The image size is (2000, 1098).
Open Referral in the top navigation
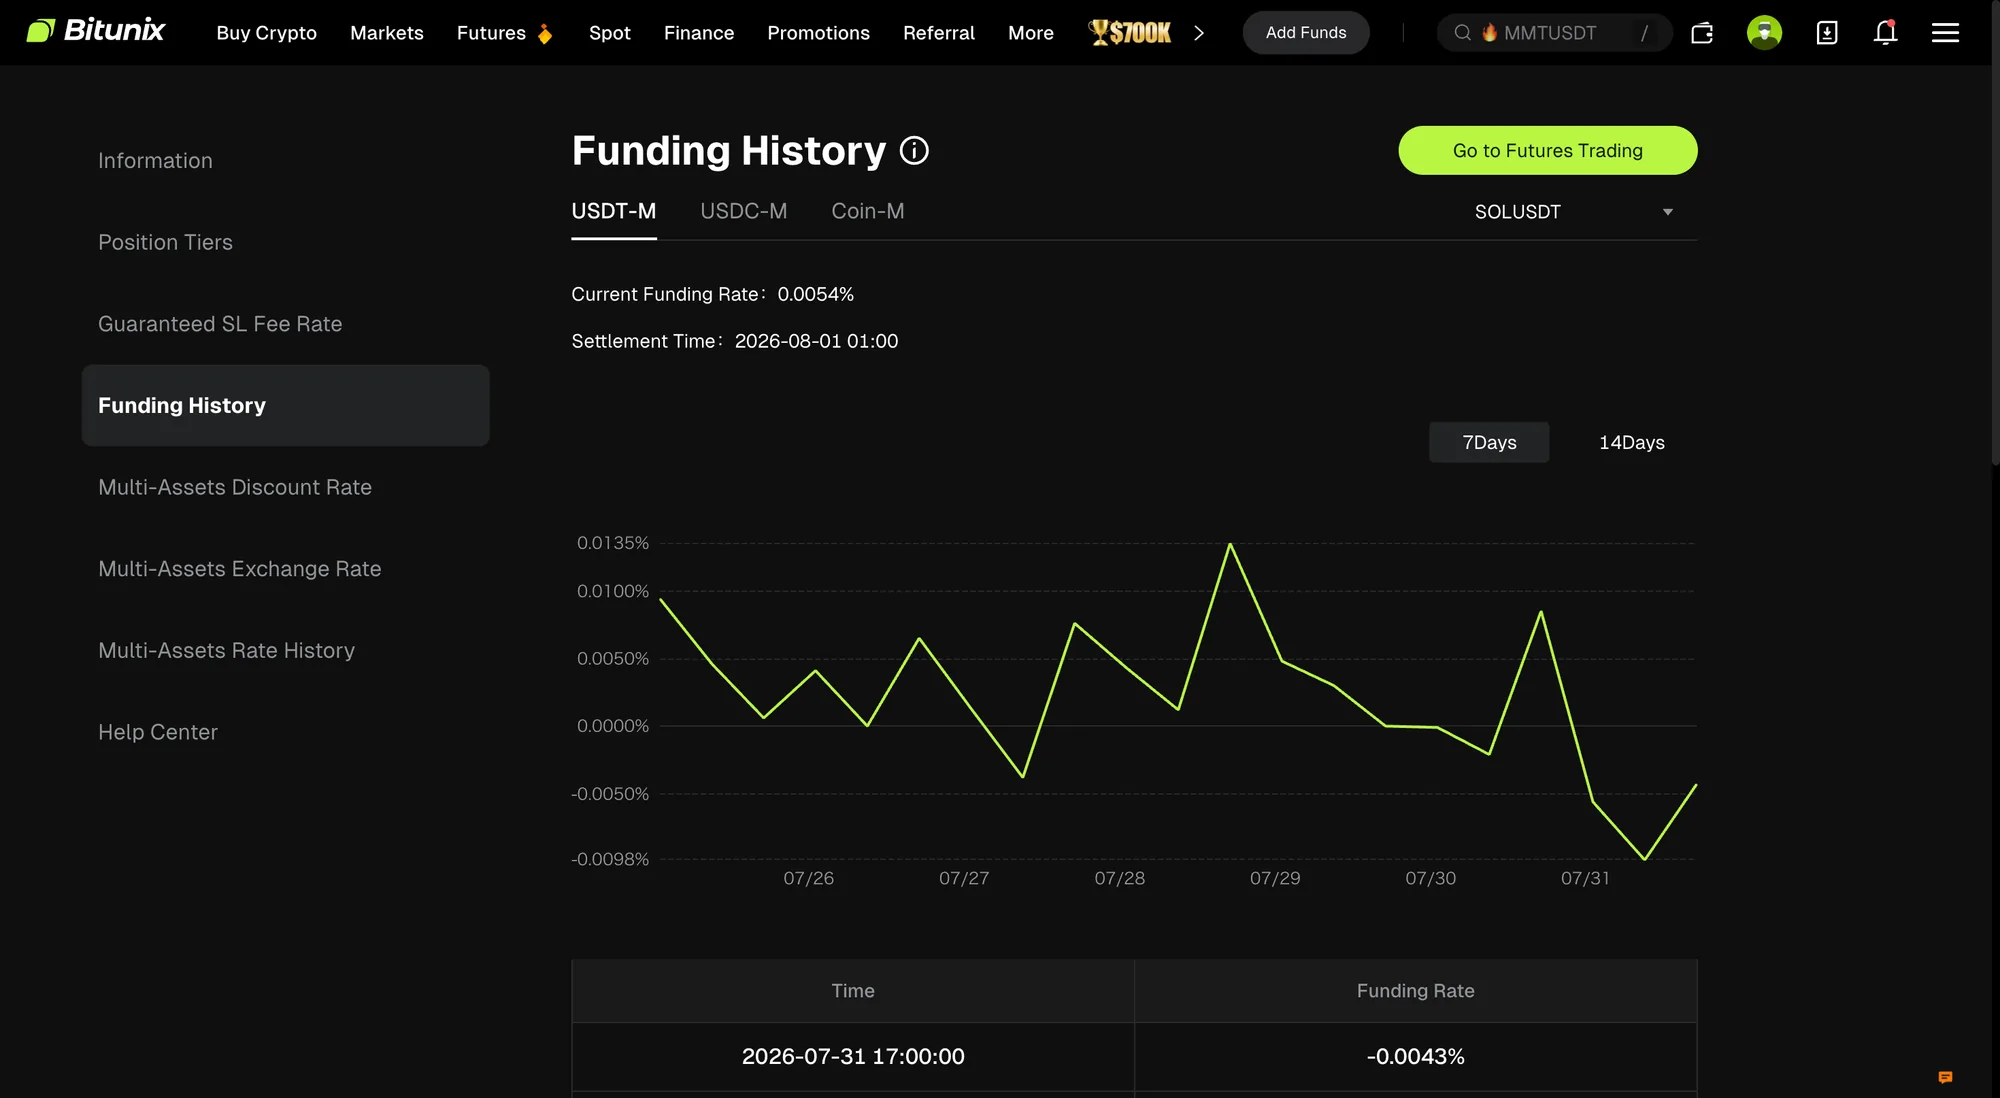pos(938,33)
